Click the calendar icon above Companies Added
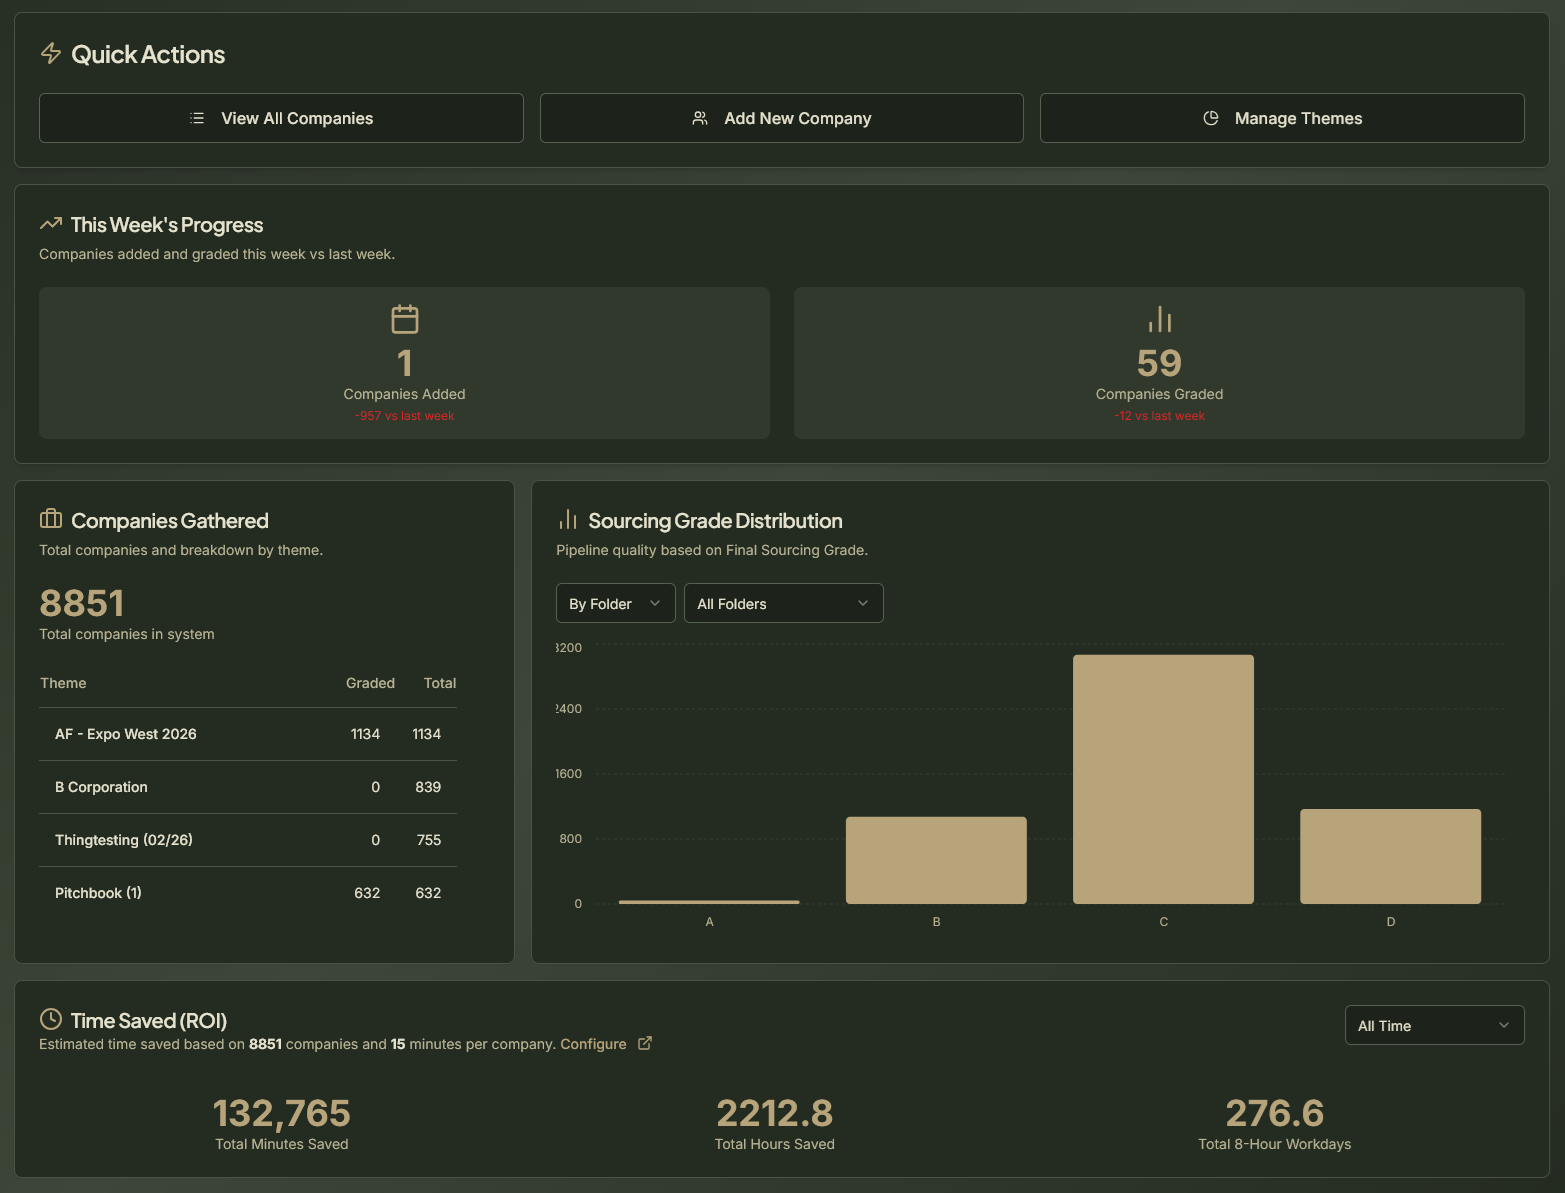The image size is (1565, 1193). tap(404, 318)
